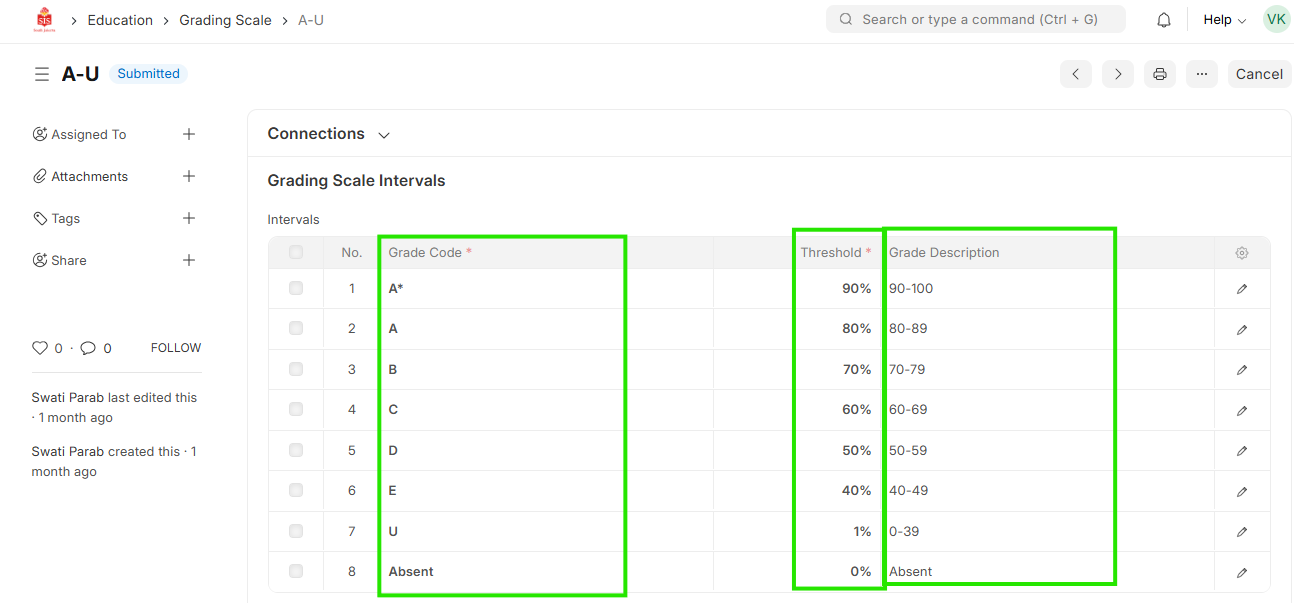The height and width of the screenshot is (603, 1294).
Task: Click in the search command bar
Action: tap(975, 20)
